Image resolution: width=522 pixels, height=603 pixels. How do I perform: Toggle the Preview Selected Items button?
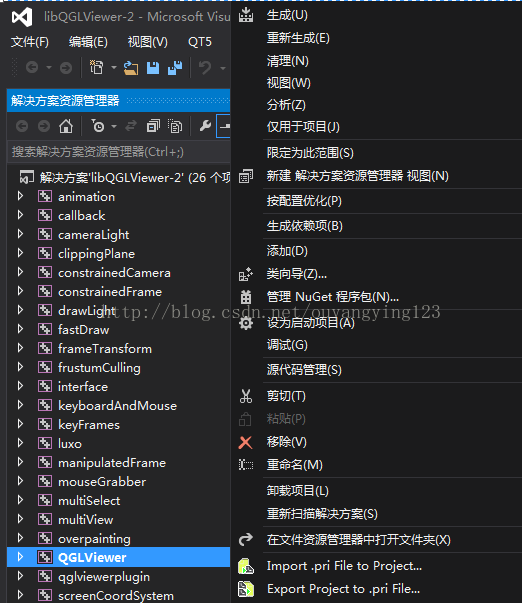click(x=224, y=126)
